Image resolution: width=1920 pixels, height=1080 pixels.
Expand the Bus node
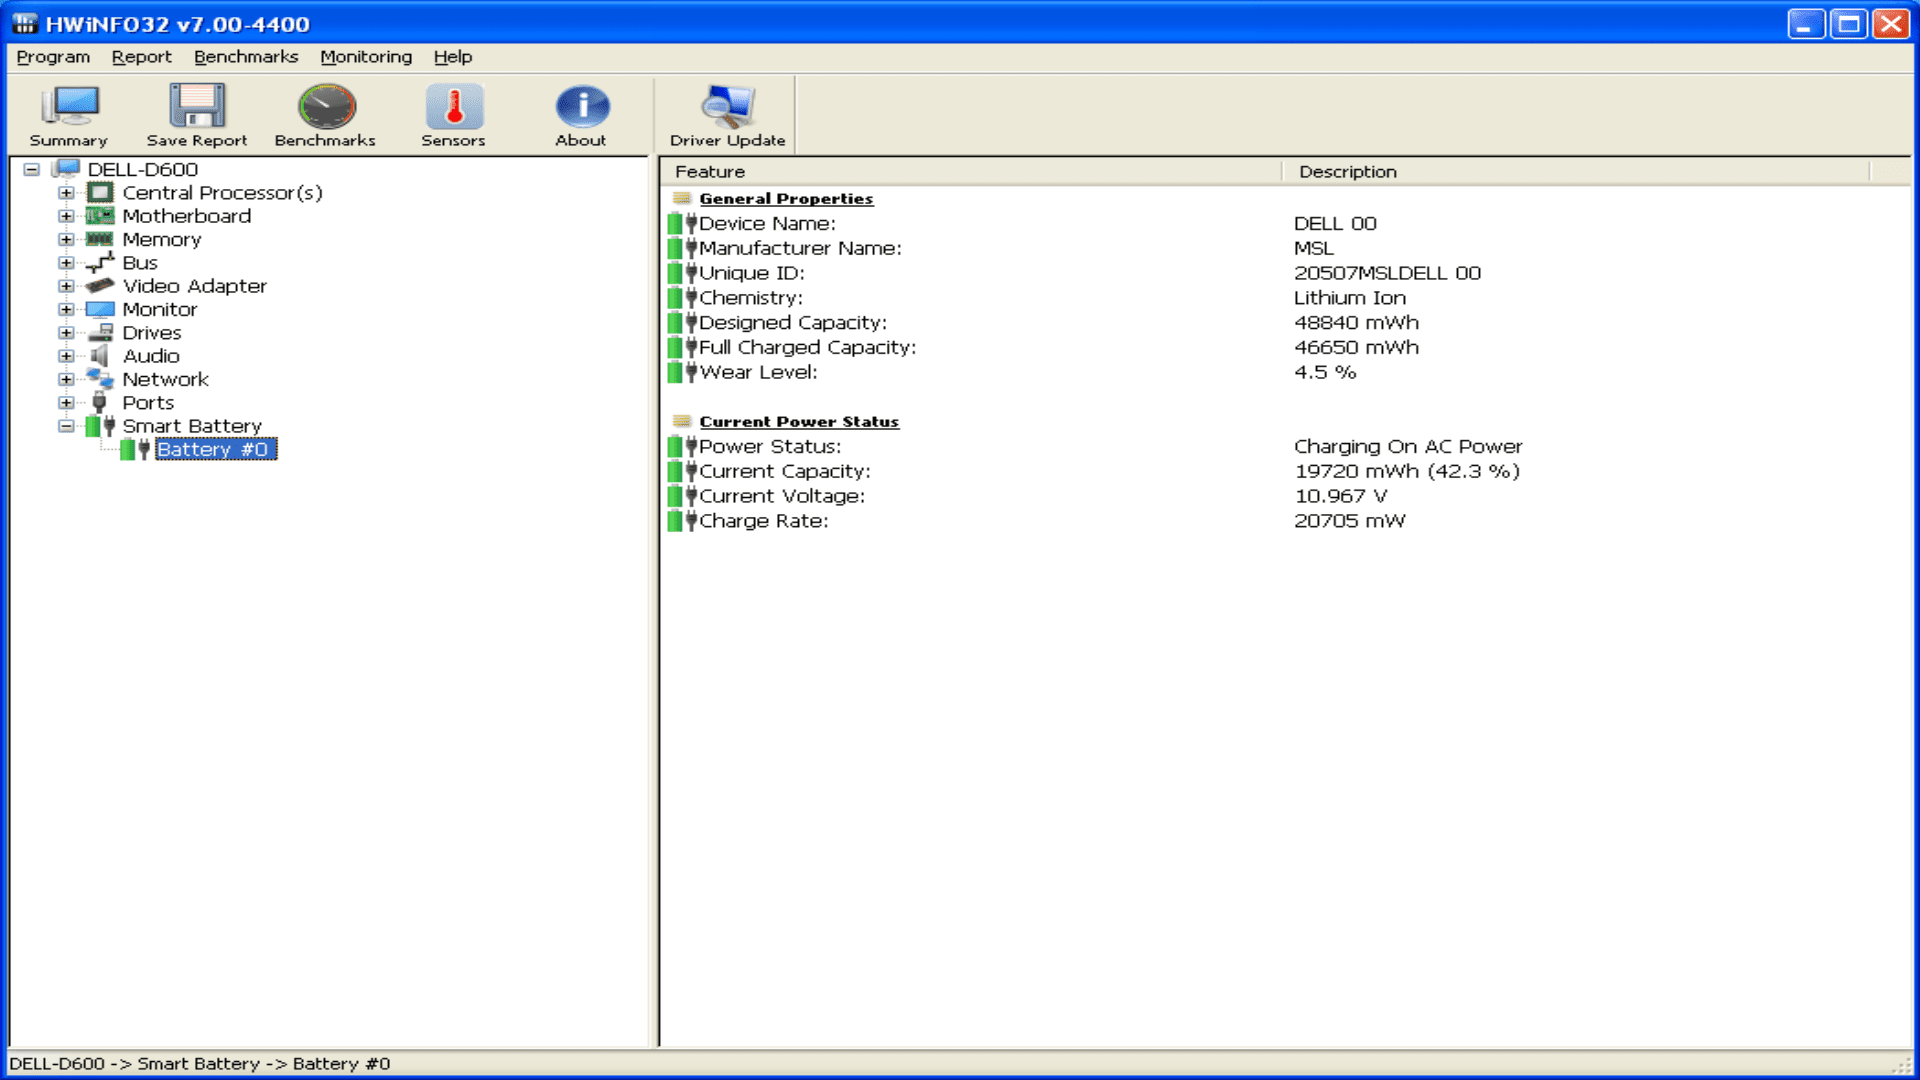[x=66, y=262]
